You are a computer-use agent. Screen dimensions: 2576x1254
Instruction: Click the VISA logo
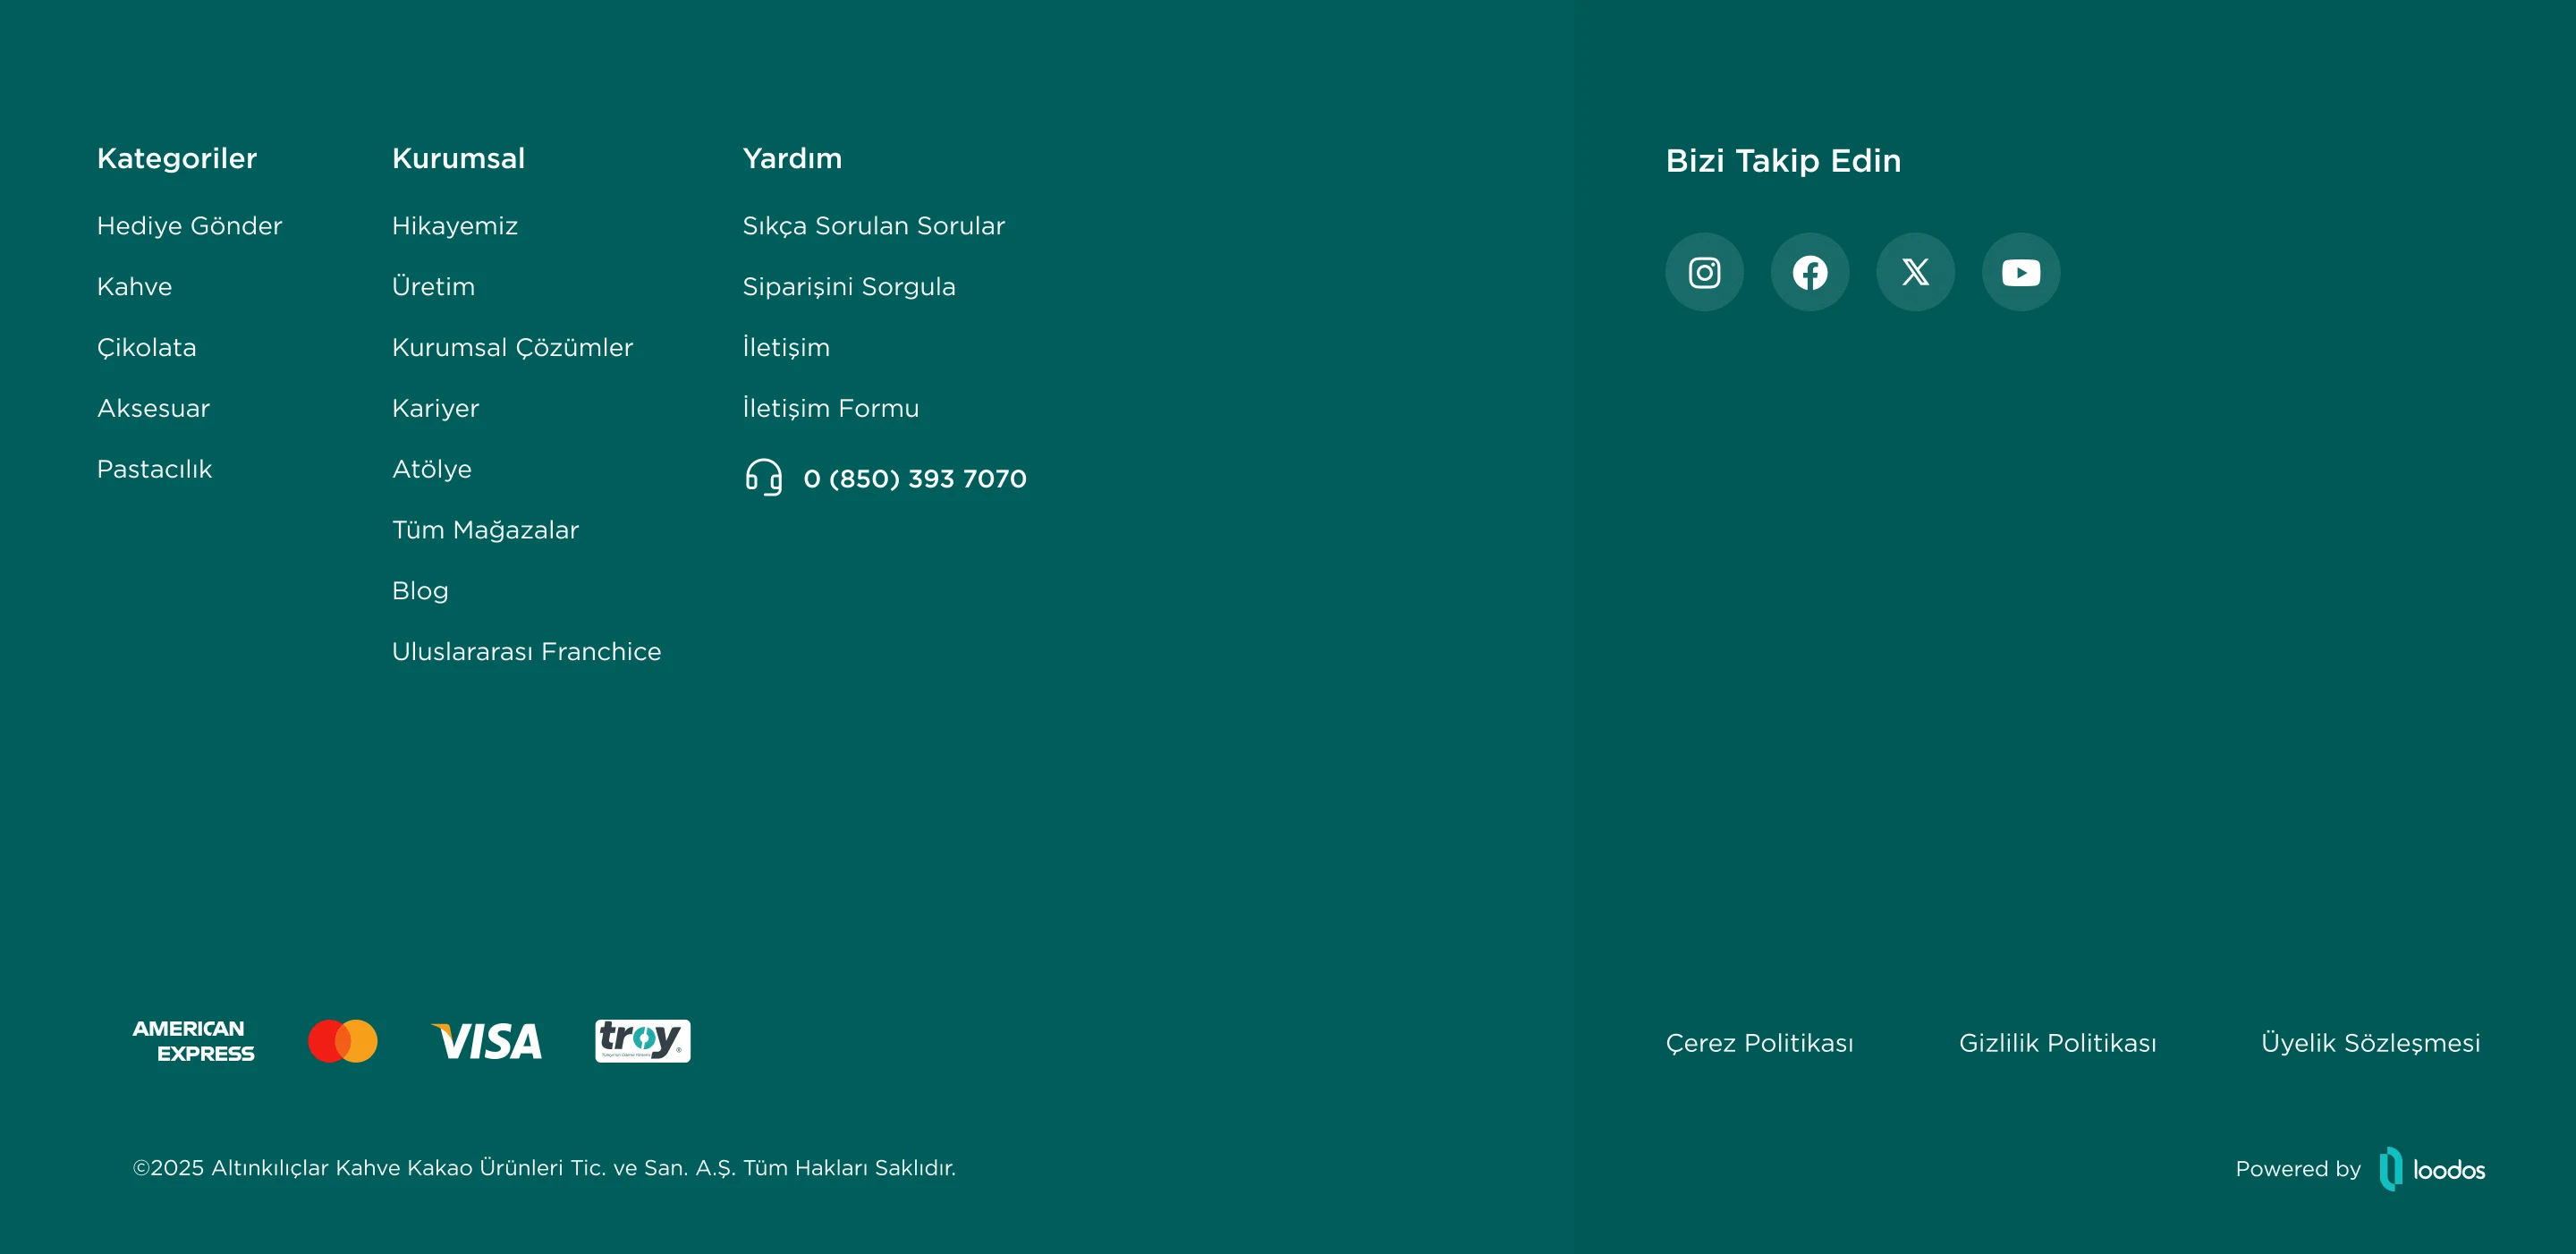tap(487, 1041)
